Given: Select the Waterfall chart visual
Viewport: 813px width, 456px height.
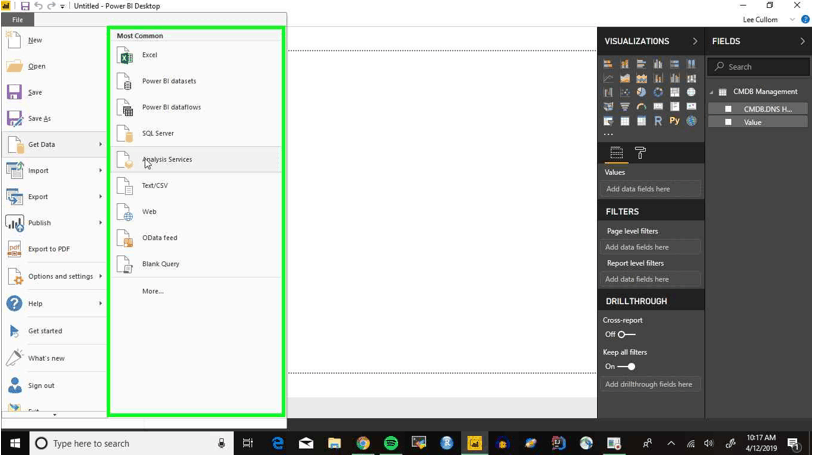Looking at the screenshot, I should [x=608, y=92].
